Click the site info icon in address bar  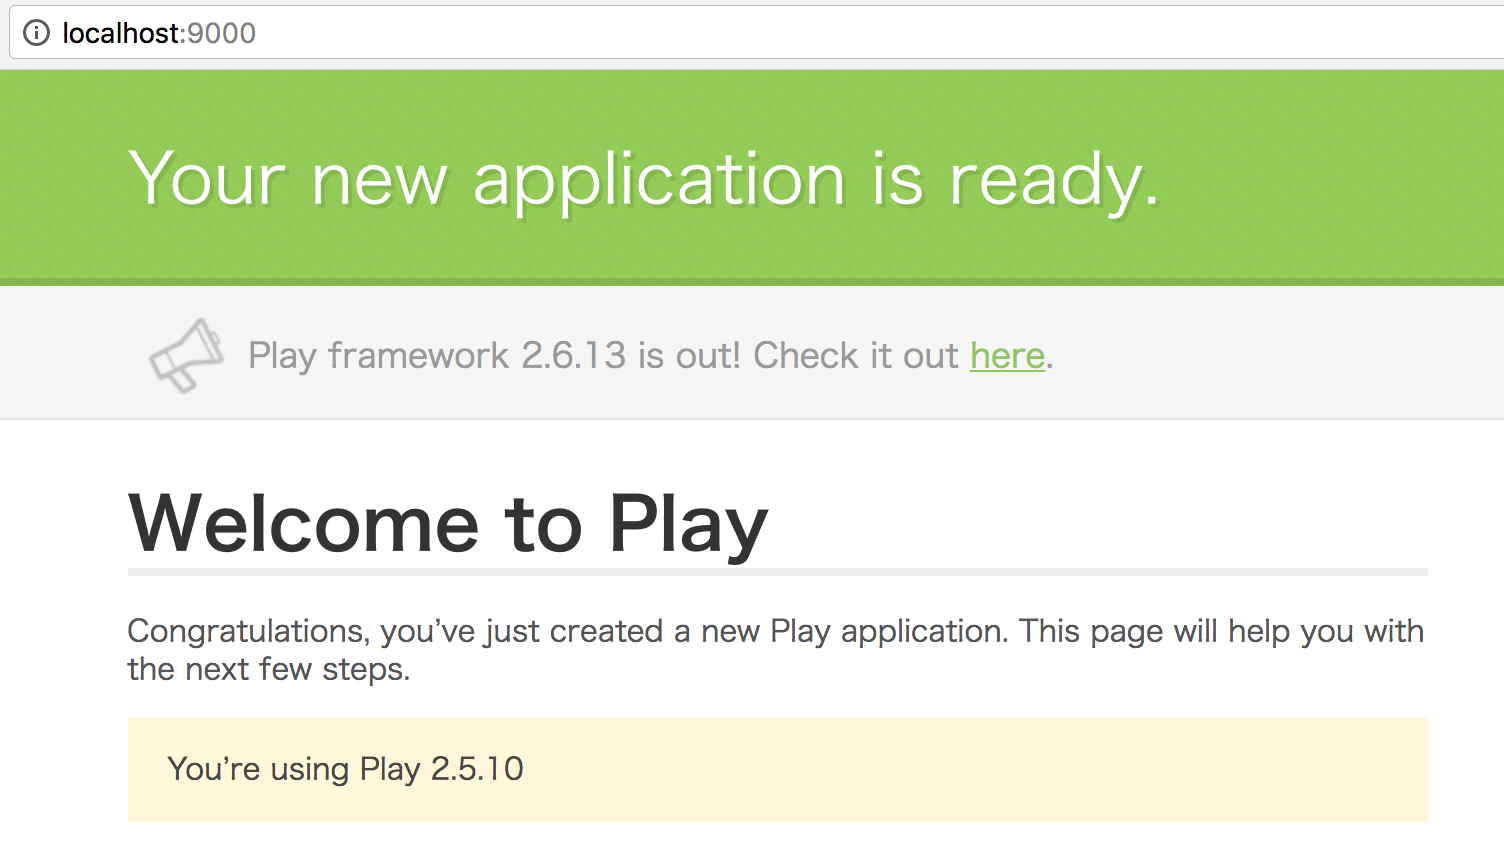36,33
